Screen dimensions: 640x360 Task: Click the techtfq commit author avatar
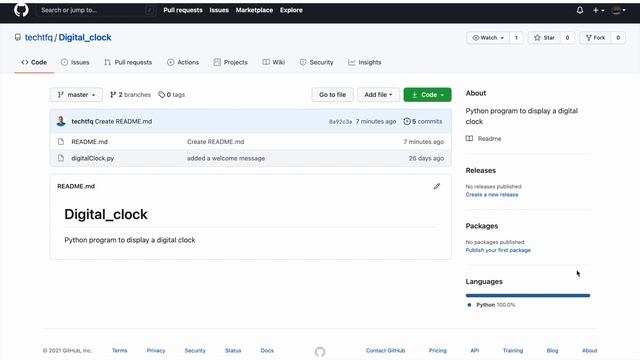[61, 121]
